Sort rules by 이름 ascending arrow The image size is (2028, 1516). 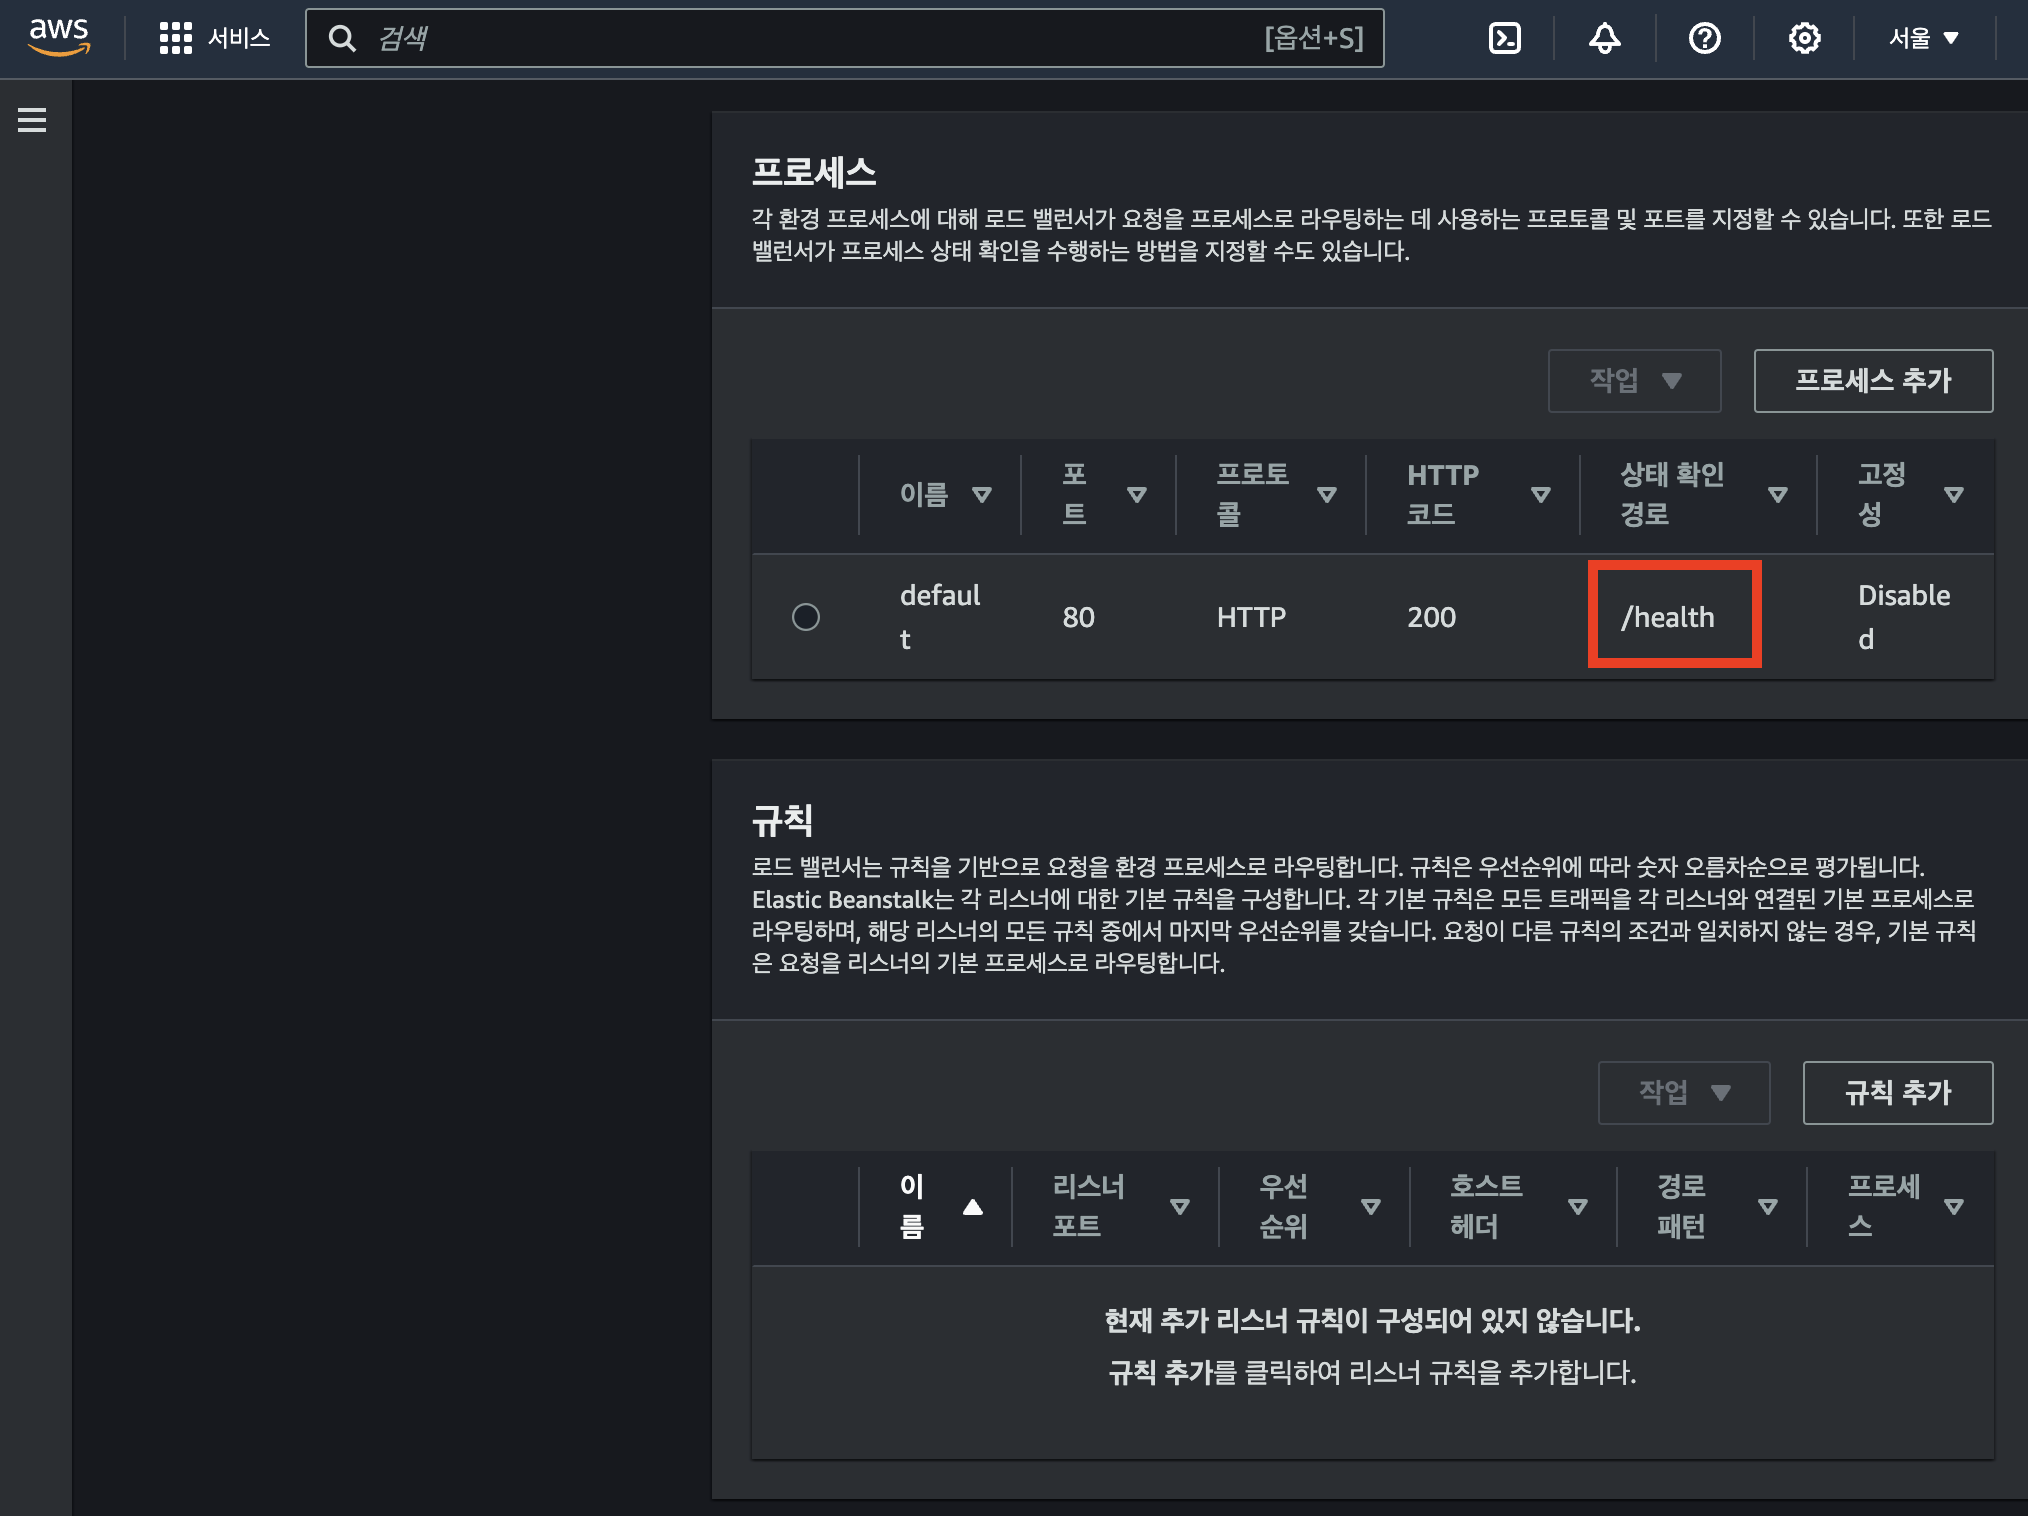tap(973, 1207)
